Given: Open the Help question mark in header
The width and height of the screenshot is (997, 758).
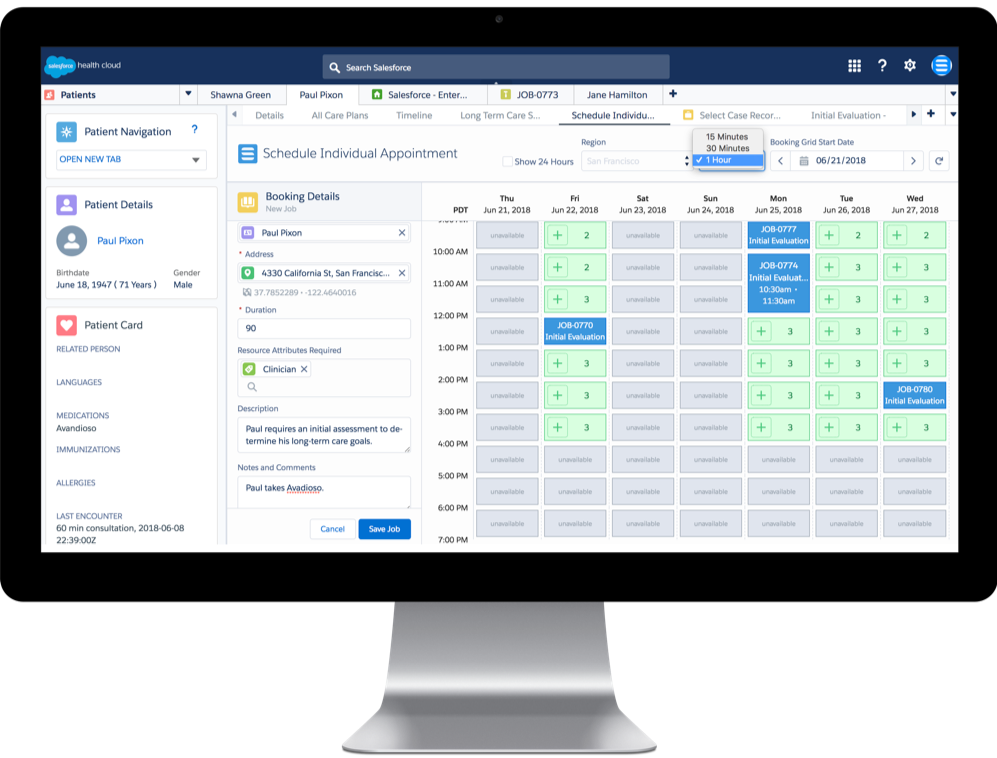Looking at the screenshot, I should click(882, 65).
